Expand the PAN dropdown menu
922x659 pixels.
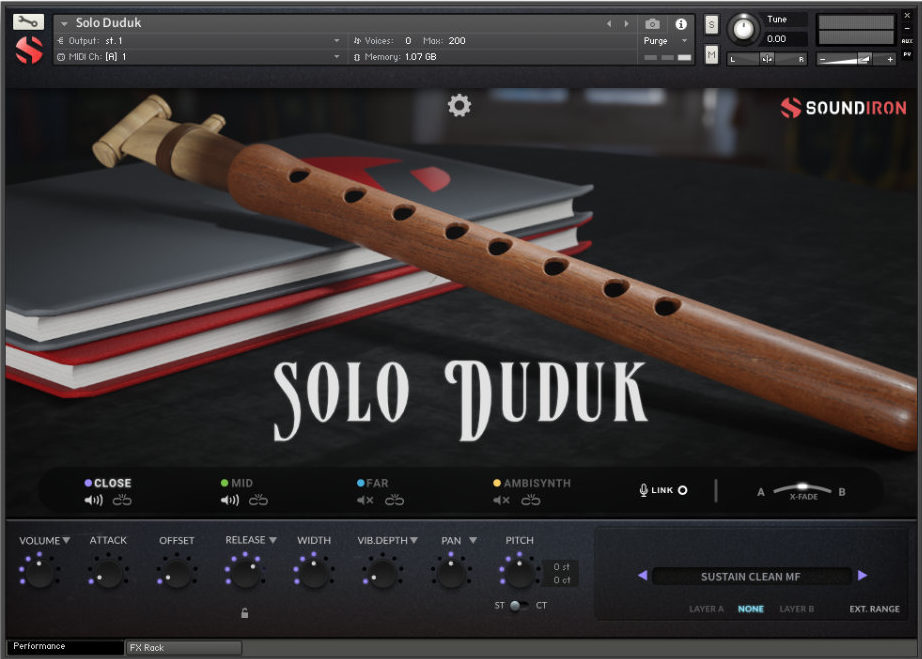[x=474, y=539]
